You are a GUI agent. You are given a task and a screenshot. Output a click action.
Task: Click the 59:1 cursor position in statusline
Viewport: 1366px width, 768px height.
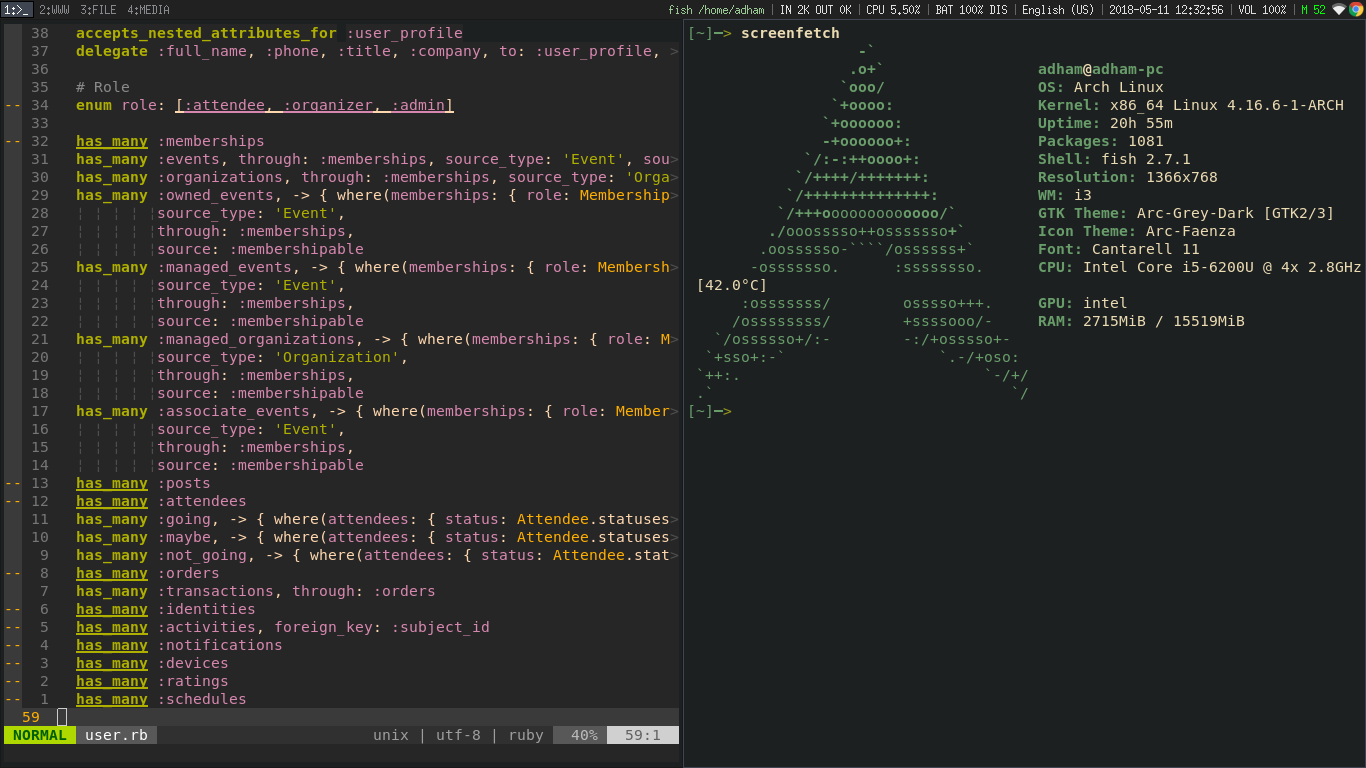643,735
